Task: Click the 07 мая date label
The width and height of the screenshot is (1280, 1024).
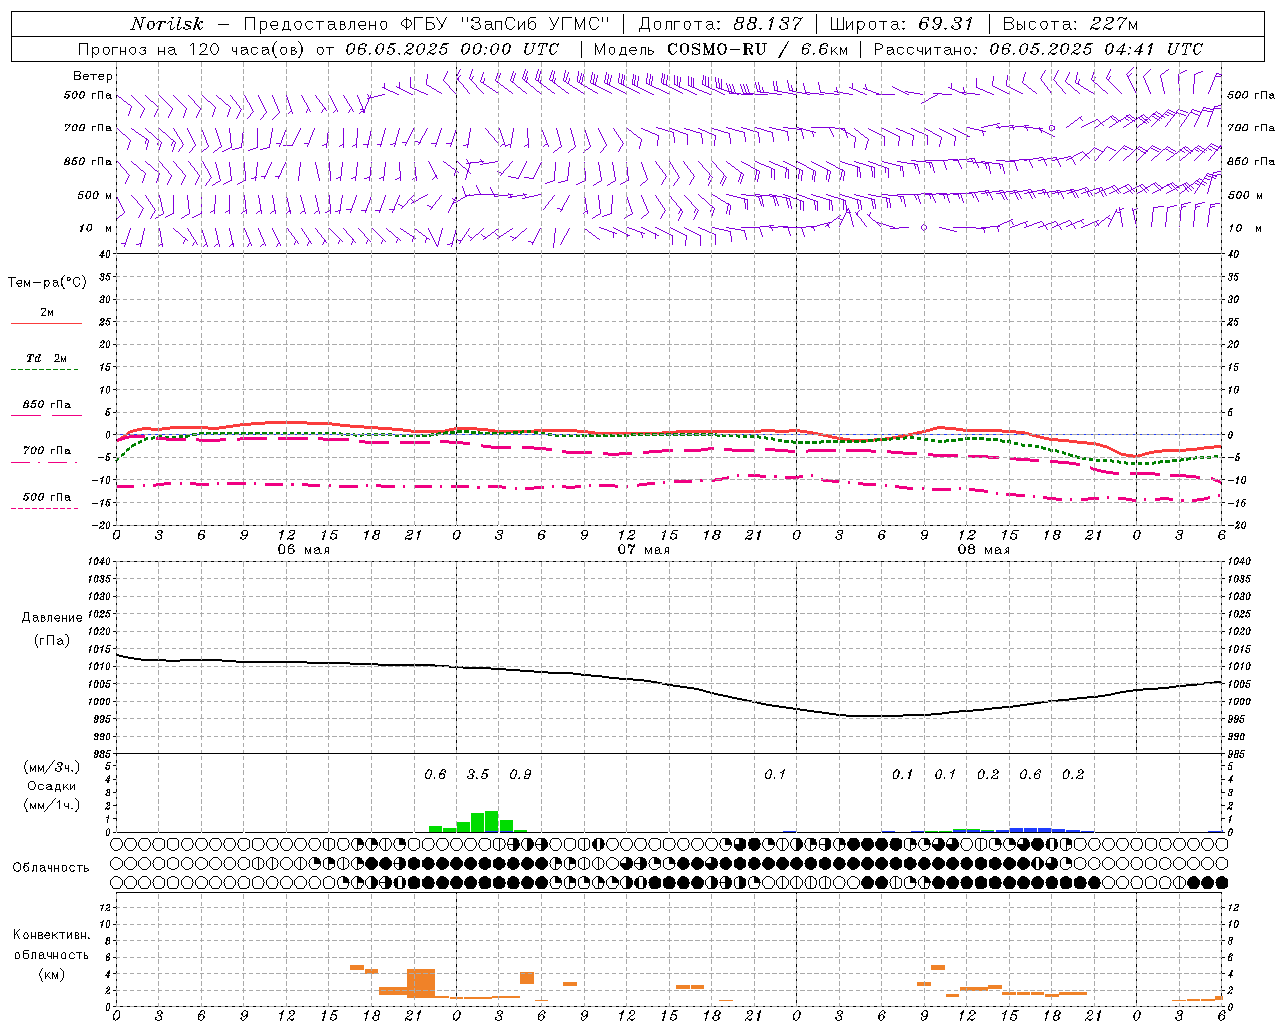Action: click(x=643, y=550)
